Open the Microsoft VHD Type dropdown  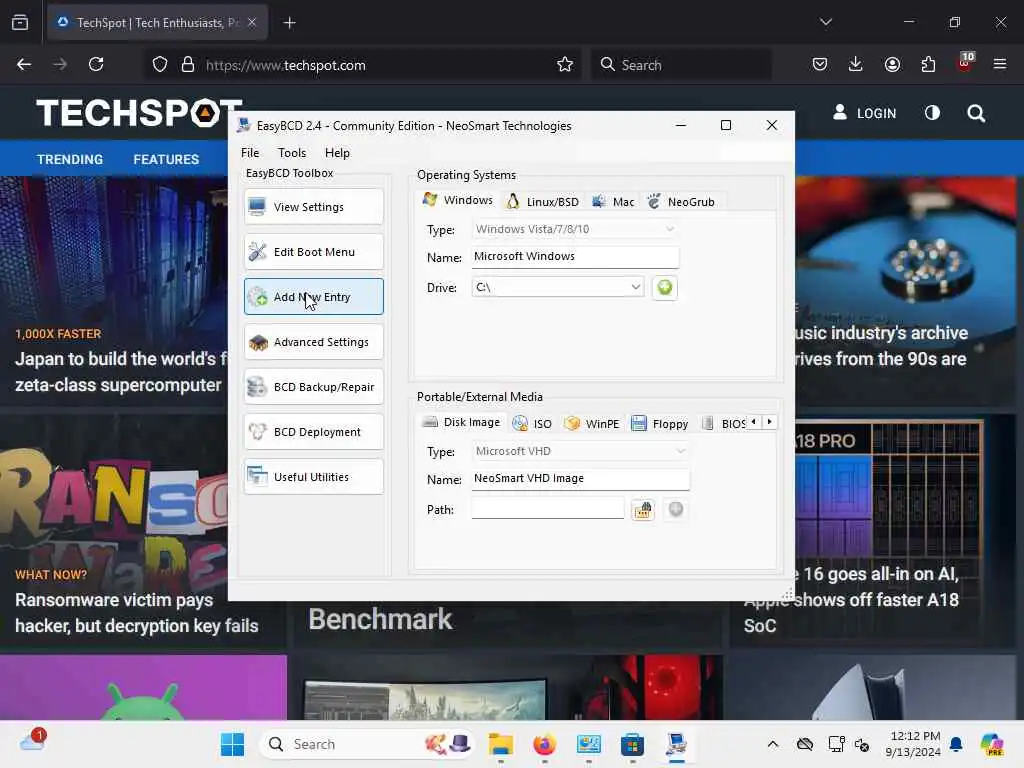[x=580, y=451]
